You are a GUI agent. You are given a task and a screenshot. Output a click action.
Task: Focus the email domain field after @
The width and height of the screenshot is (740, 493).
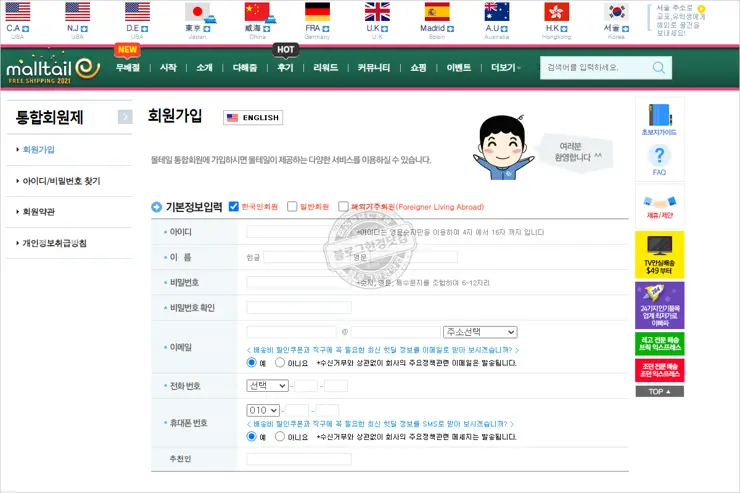(x=395, y=332)
